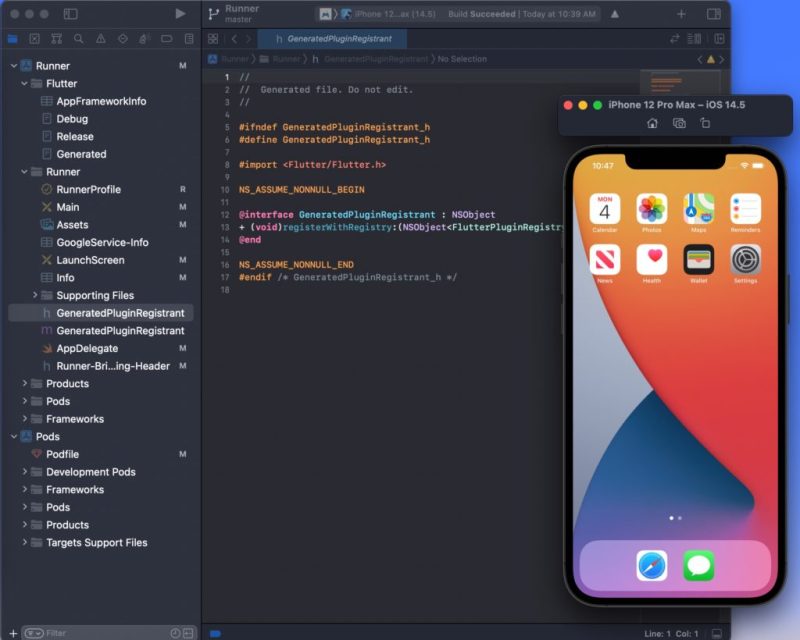Image resolution: width=800 pixels, height=640 pixels.
Task: Select AppFrameworkInfo file
Action: coord(101,101)
